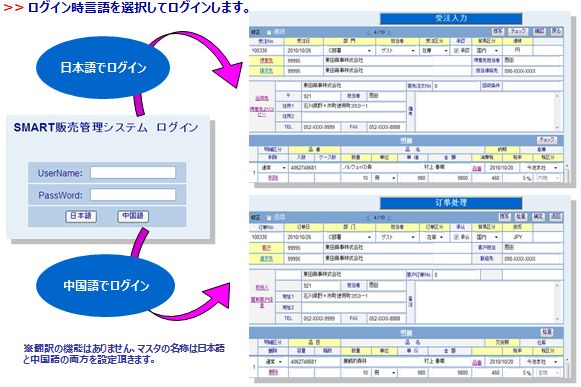
Task: Go to next record arrow beside 4/10 in 受注入力
Action: point(389,33)
